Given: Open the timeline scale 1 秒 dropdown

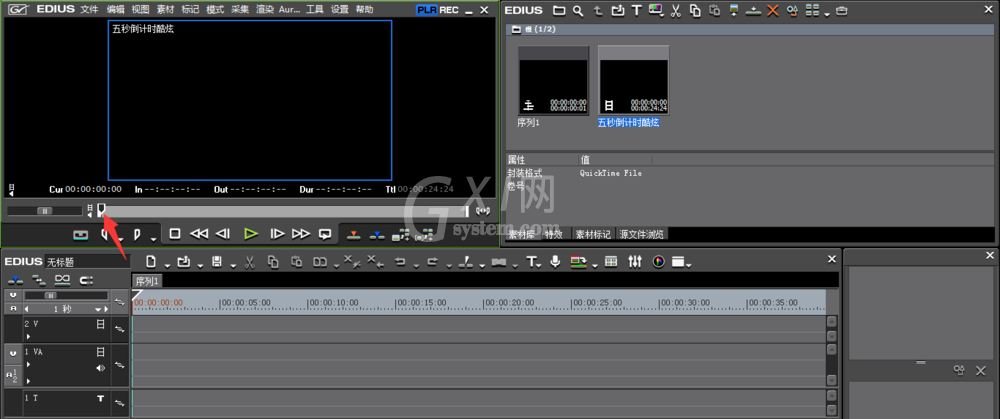Looking at the screenshot, I should [x=98, y=309].
